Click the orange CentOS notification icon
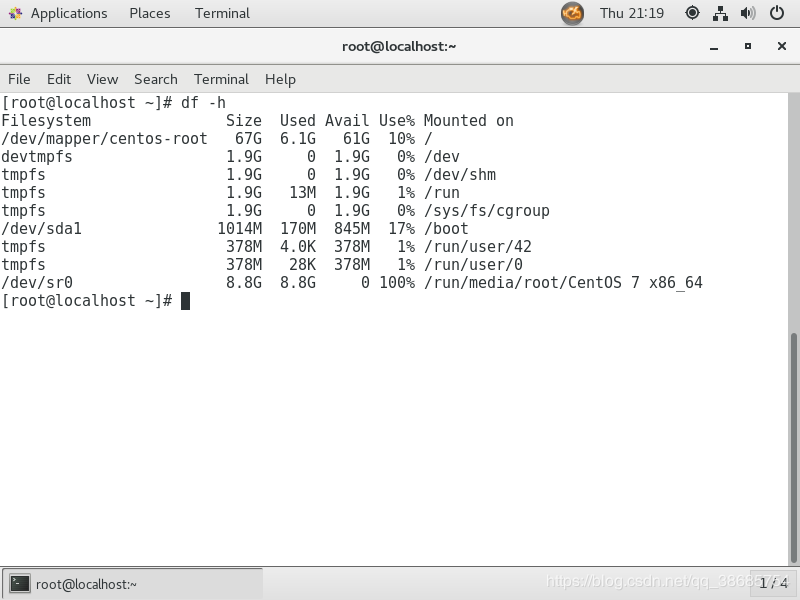This screenshot has width=800, height=600. 572,13
